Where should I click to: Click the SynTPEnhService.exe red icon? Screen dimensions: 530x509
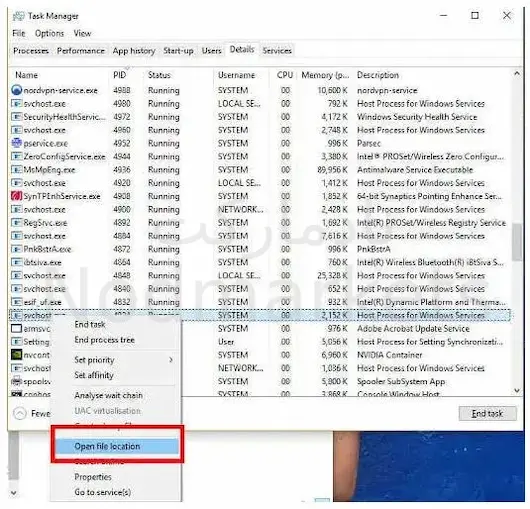tap(17, 196)
